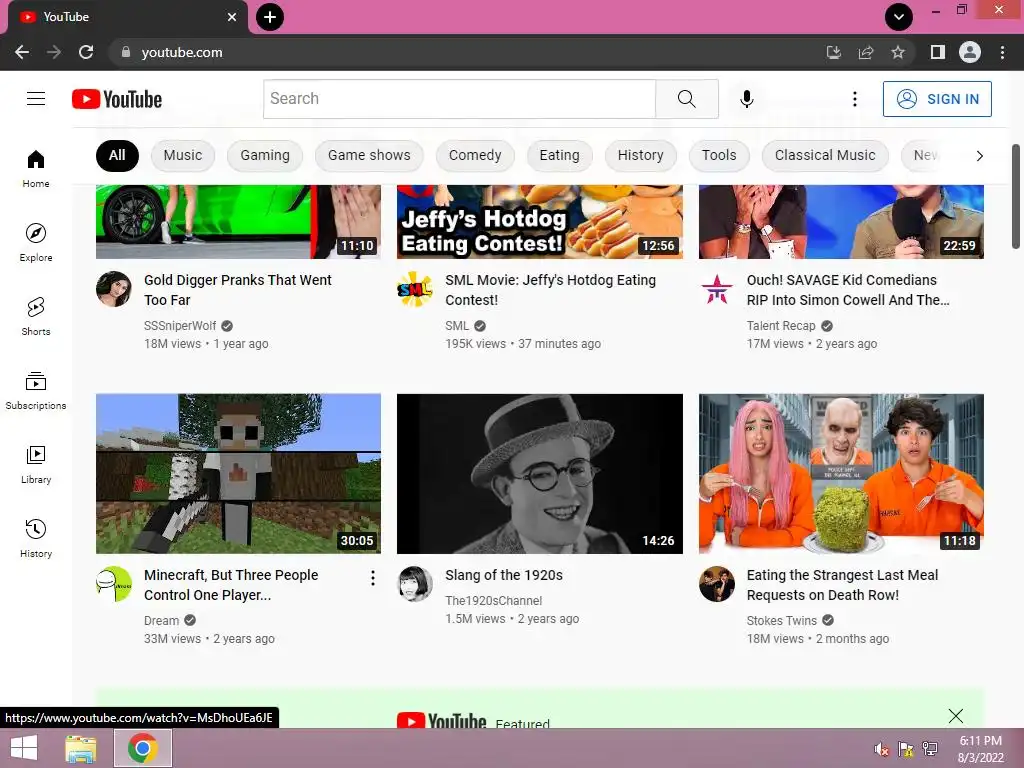The width and height of the screenshot is (1024, 768).
Task: Click the SIGN IN button
Action: [x=937, y=99]
